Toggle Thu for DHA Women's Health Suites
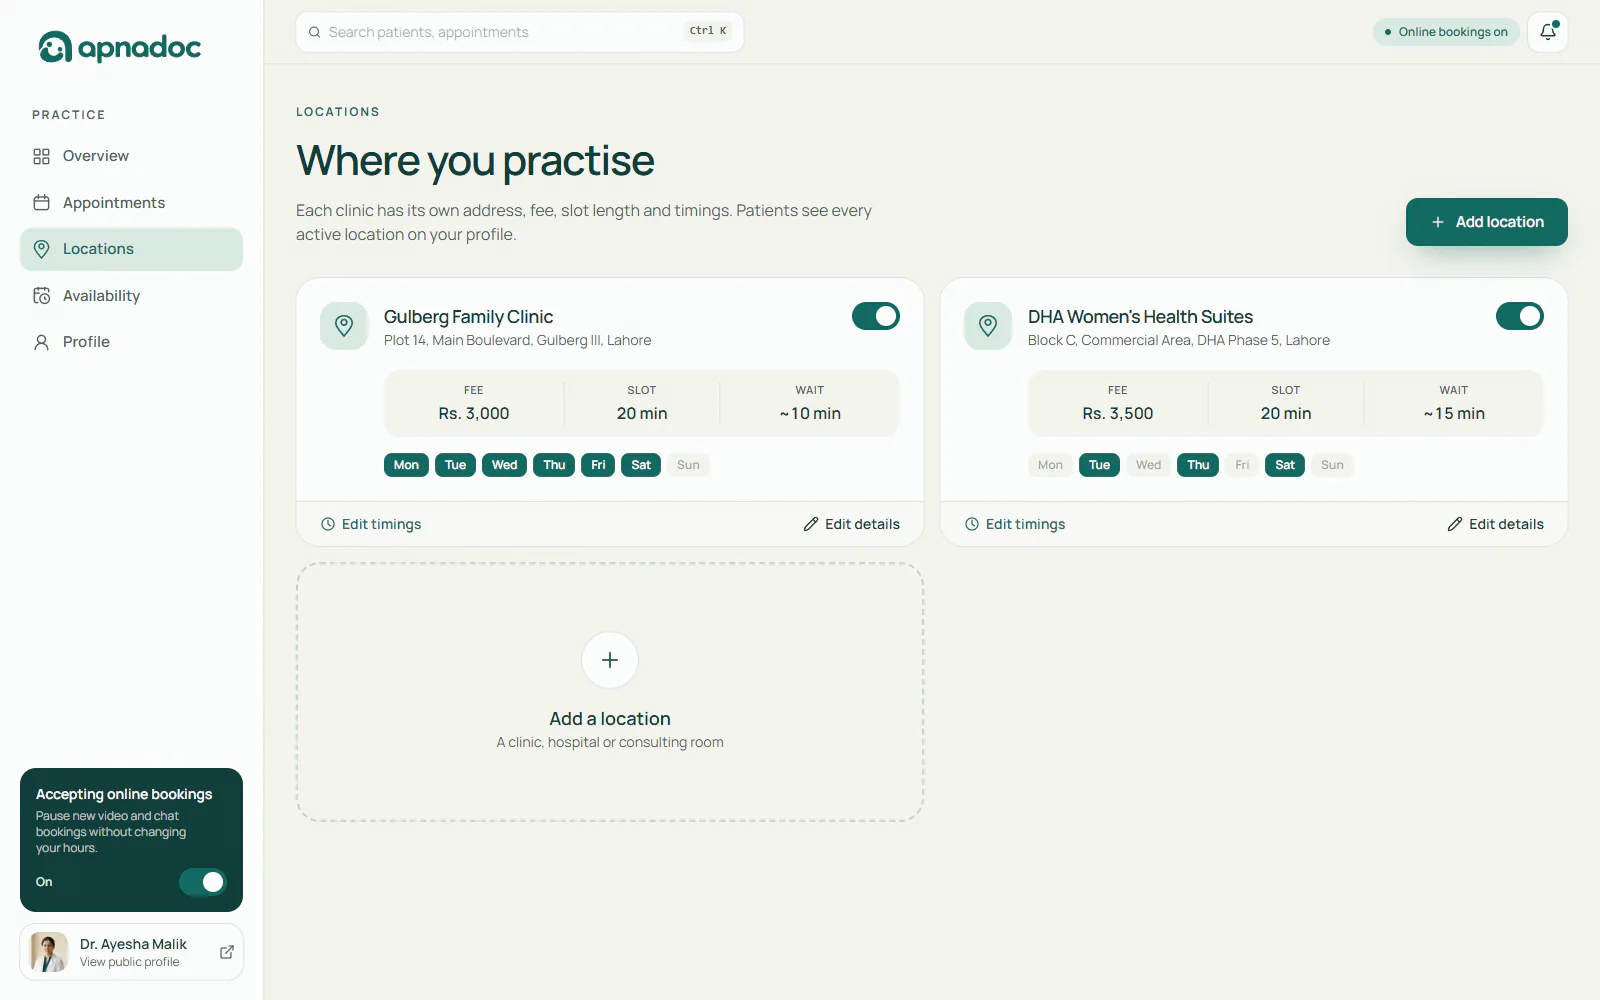The height and width of the screenshot is (1000, 1600). click(x=1198, y=465)
